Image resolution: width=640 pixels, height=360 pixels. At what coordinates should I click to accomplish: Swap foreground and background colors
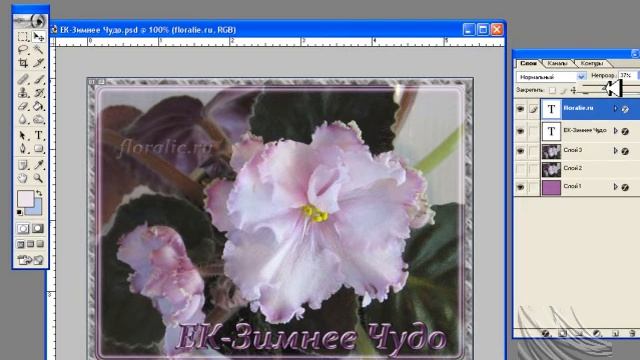[x=39, y=193]
